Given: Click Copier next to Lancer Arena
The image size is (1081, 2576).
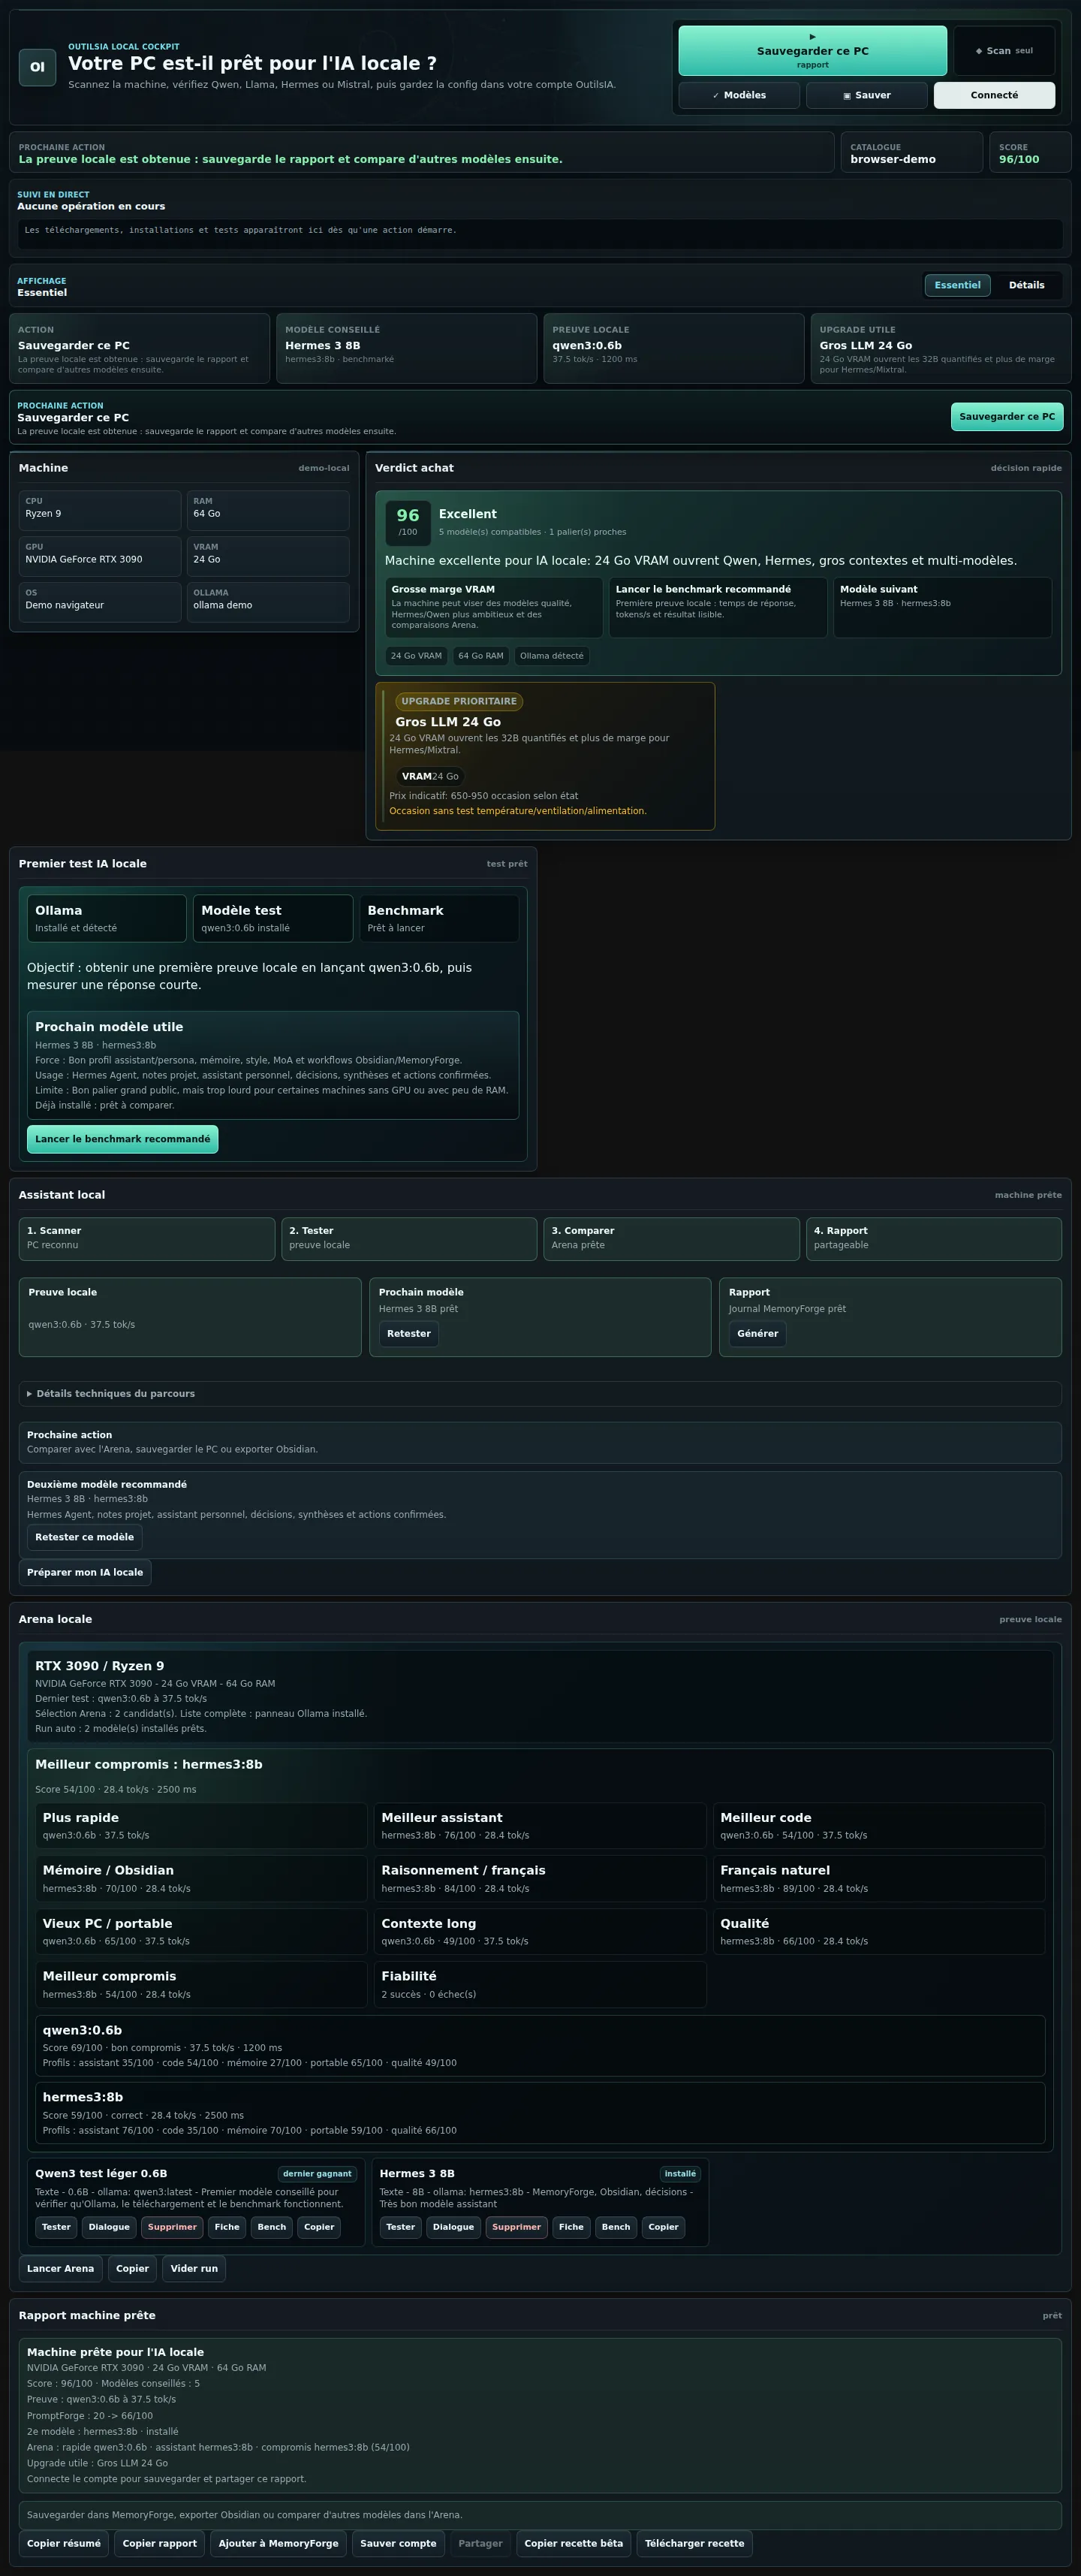Looking at the screenshot, I should 132,2268.
